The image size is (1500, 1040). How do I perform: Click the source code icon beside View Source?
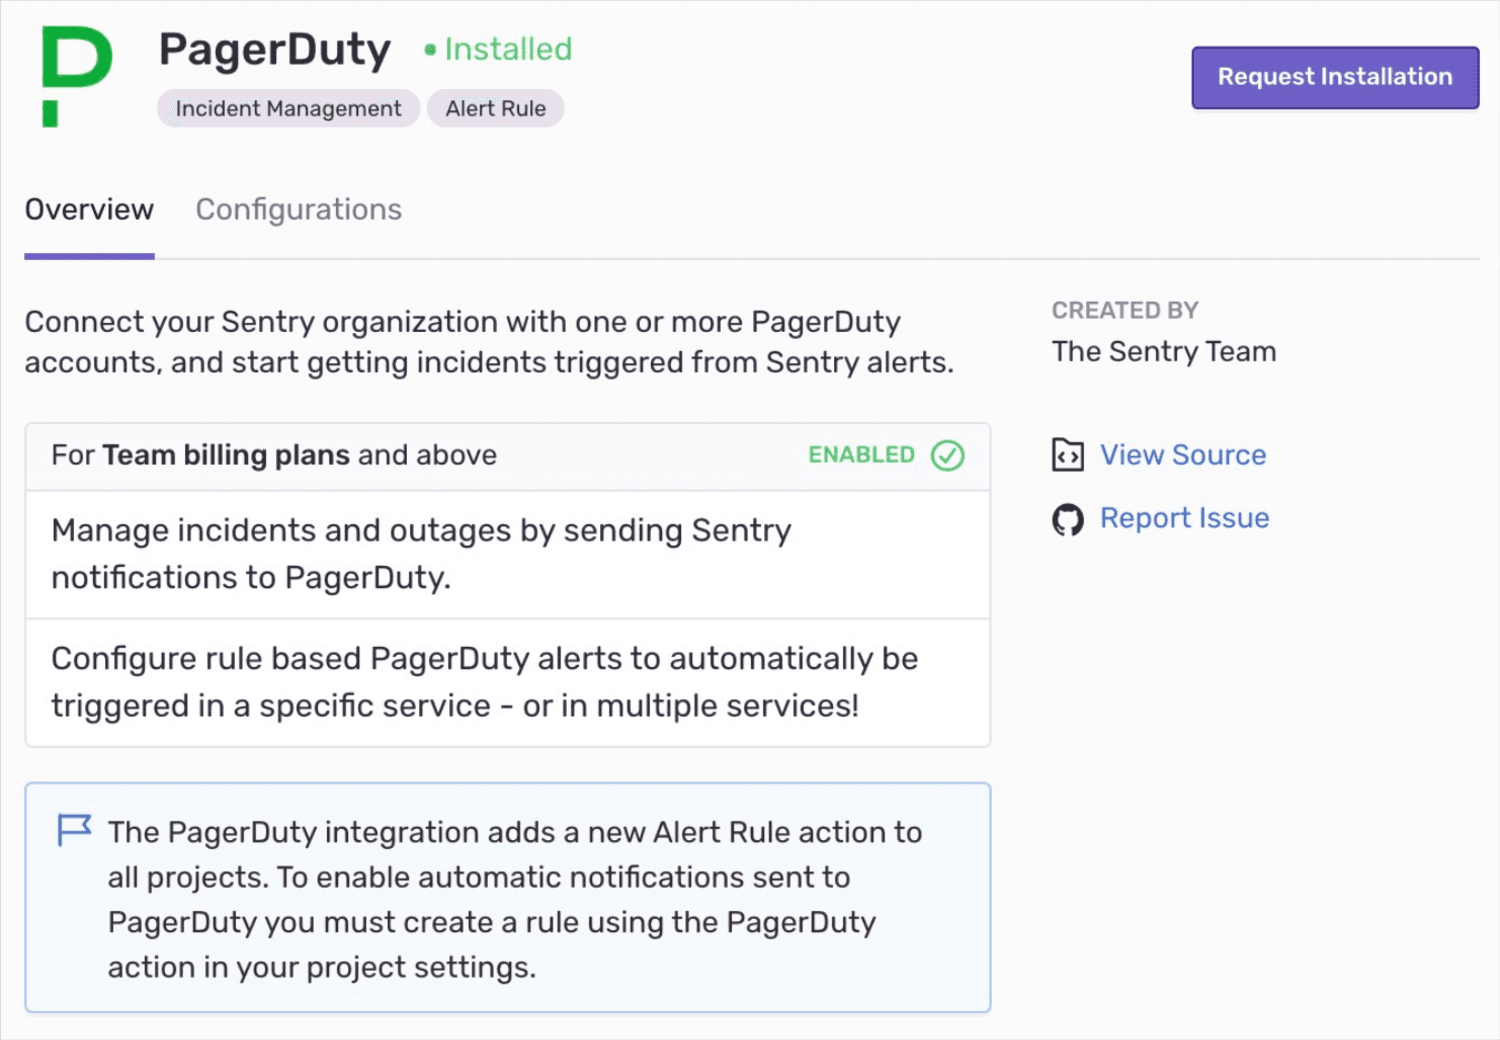click(1068, 454)
